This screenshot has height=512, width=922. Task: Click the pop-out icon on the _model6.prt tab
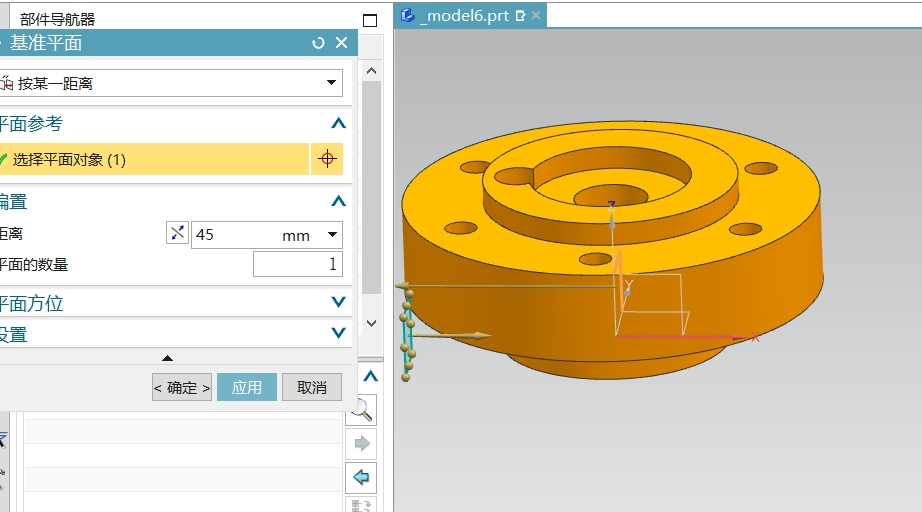click(x=520, y=16)
